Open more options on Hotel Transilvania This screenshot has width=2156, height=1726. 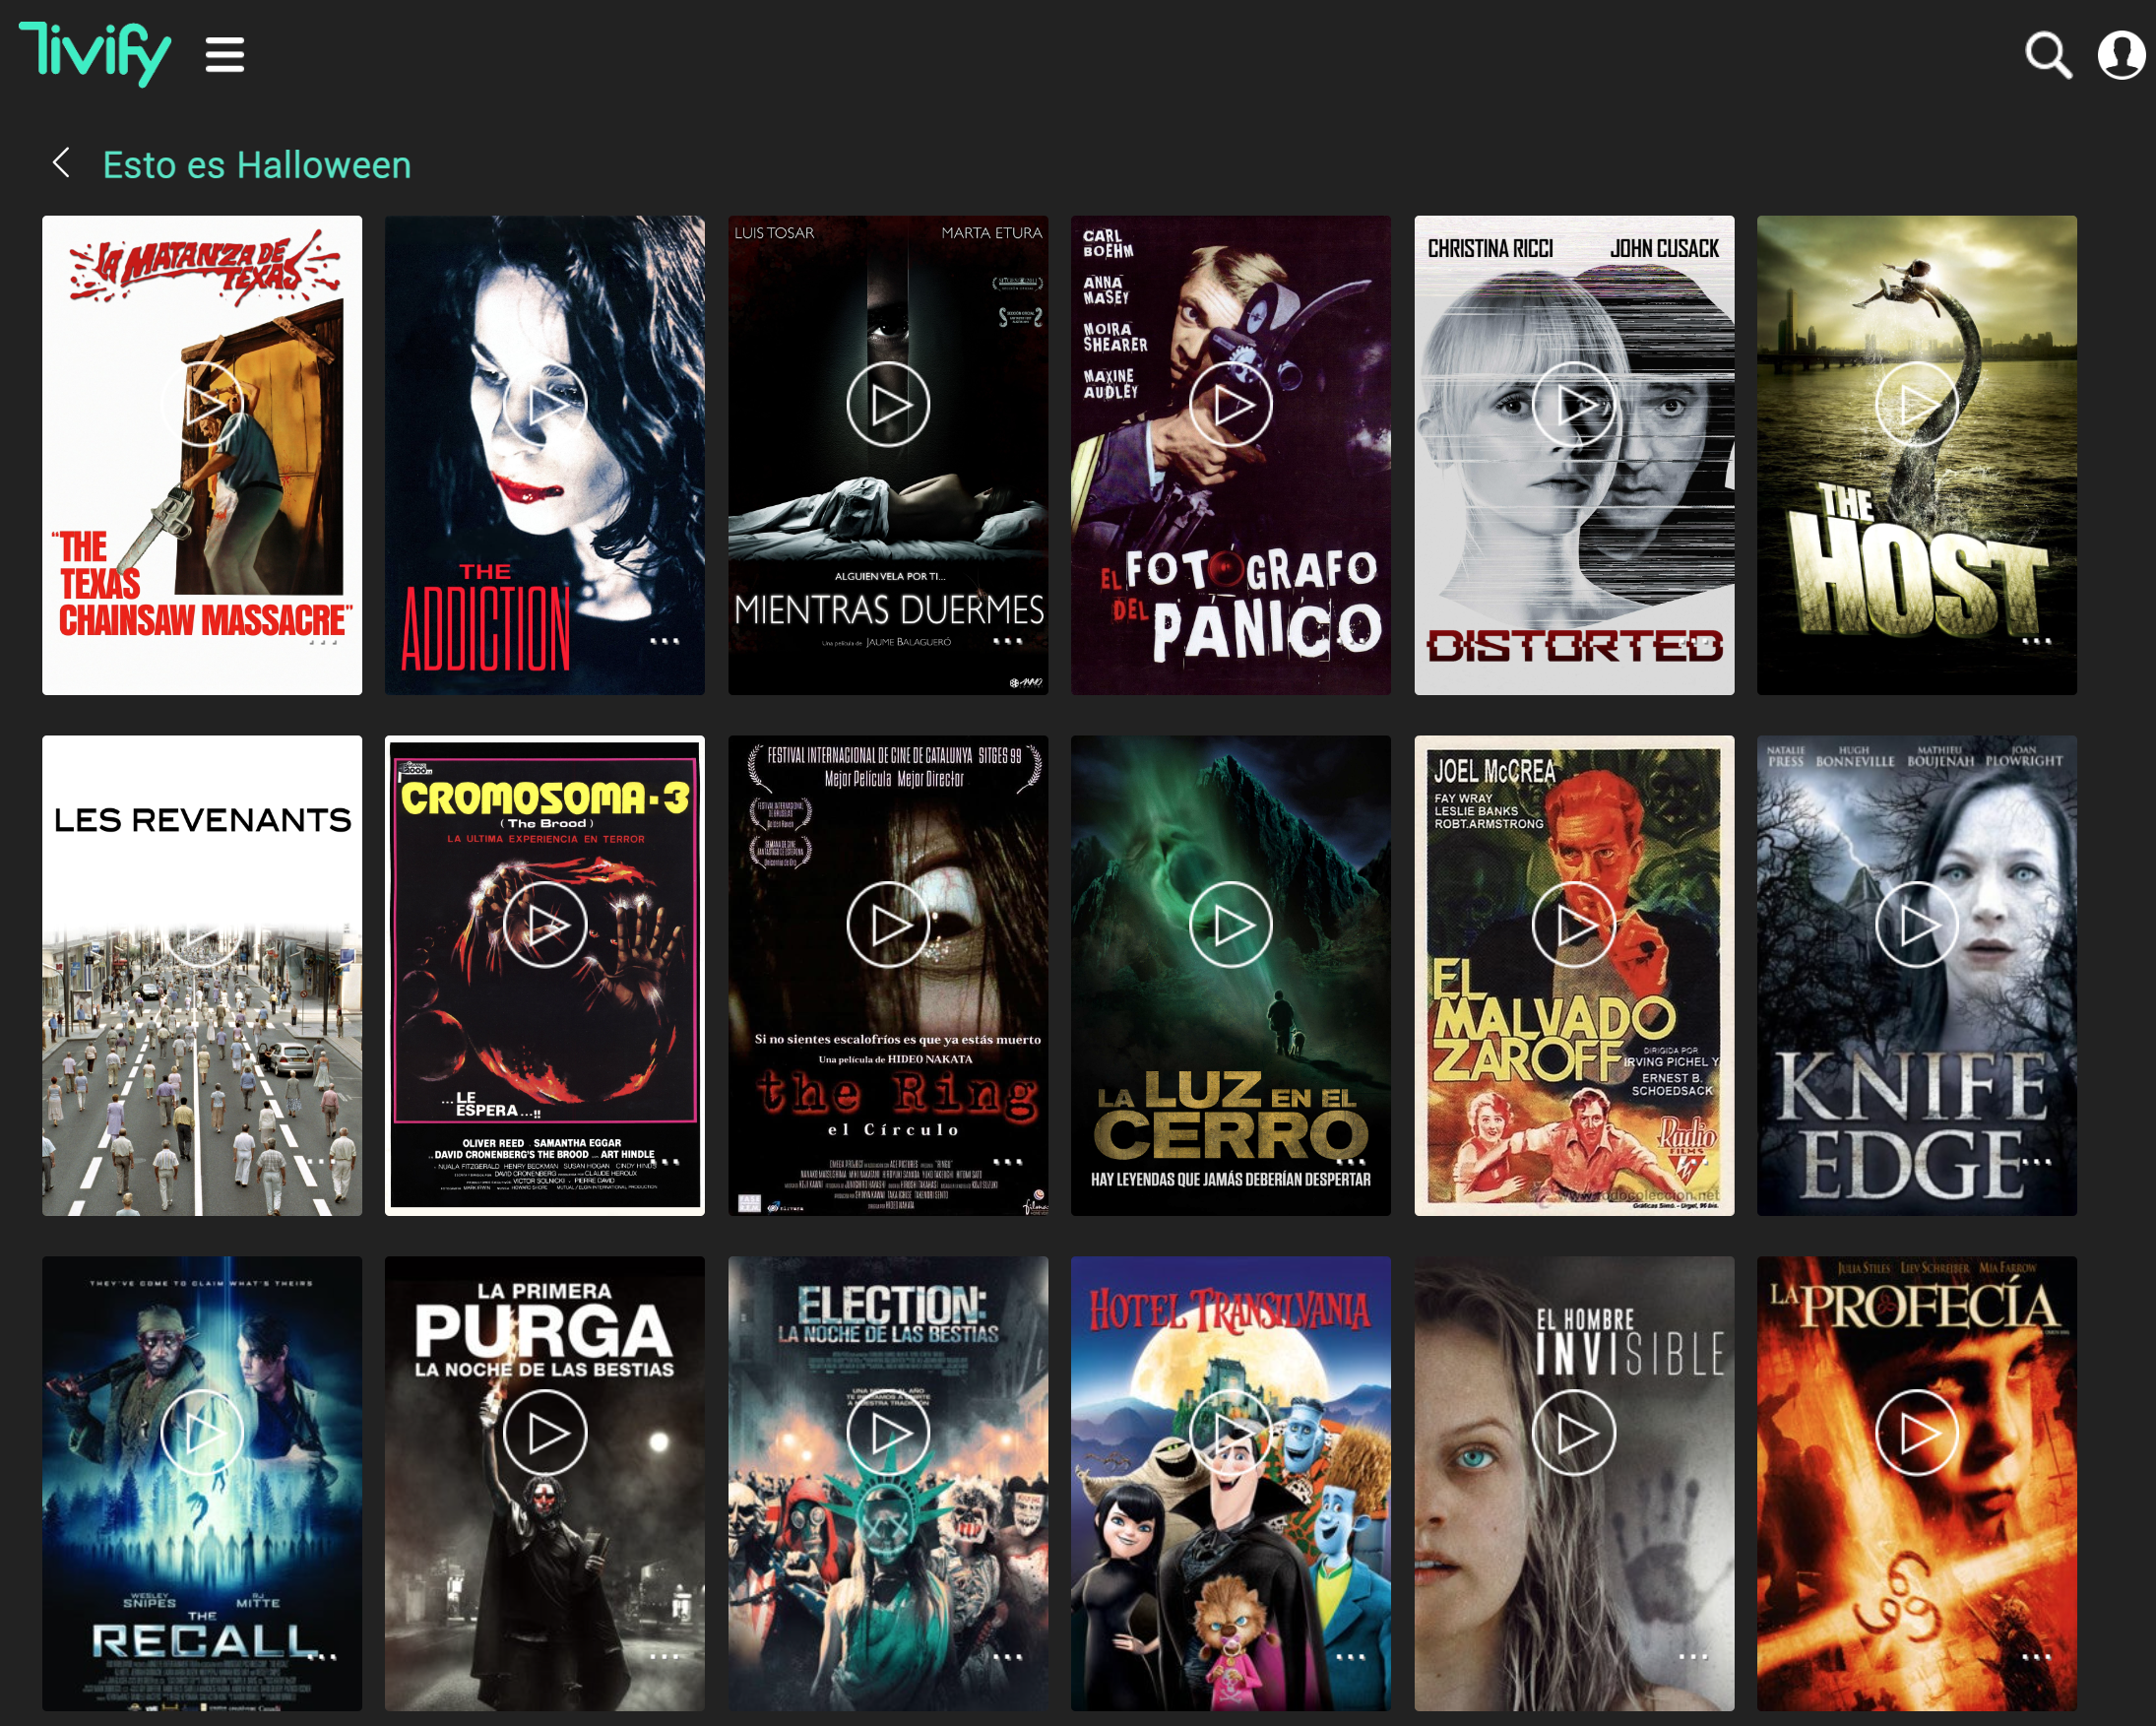click(1351, 1657)
